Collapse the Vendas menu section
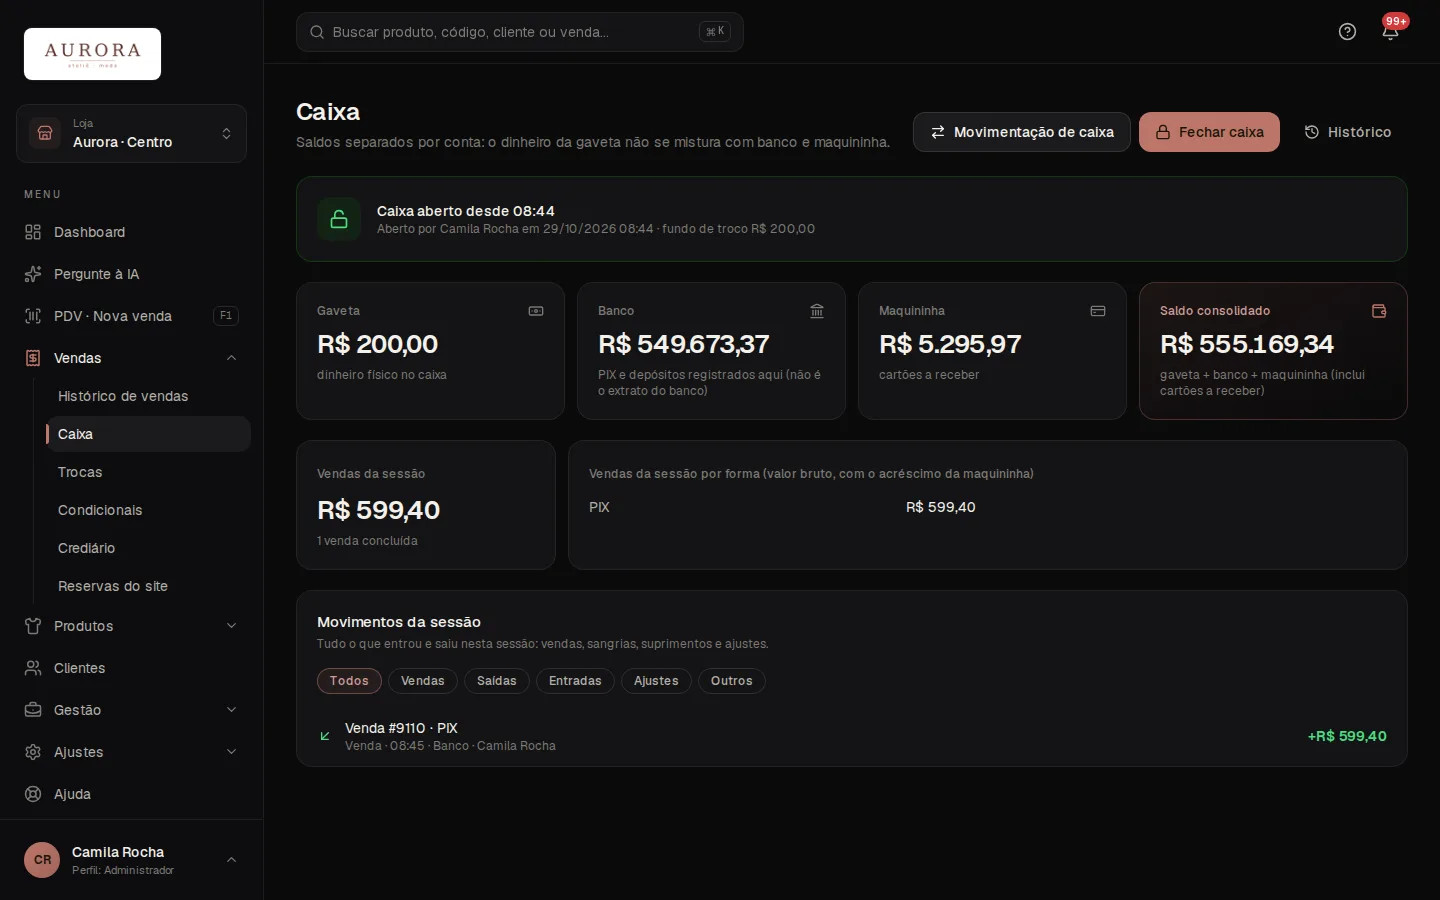Image resolution: width=1440 pixels, height=900 pixels. 131,358
